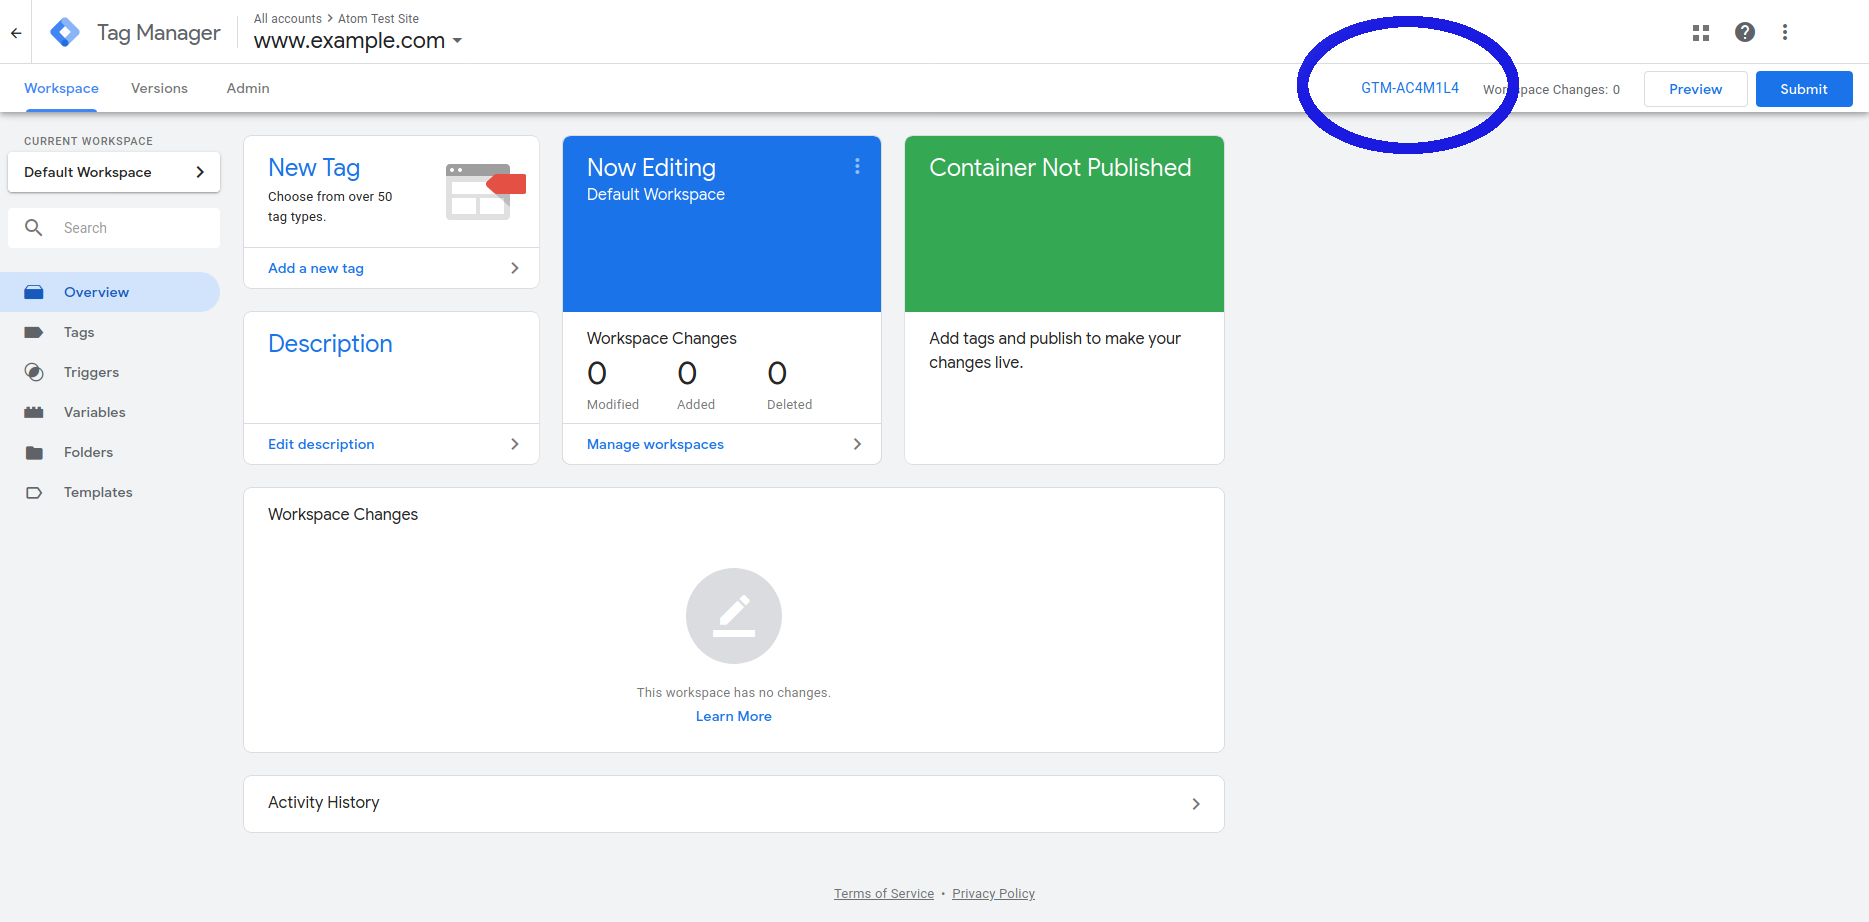
Task: Click the Tag Manager logo icon
Action: (65, 33)
